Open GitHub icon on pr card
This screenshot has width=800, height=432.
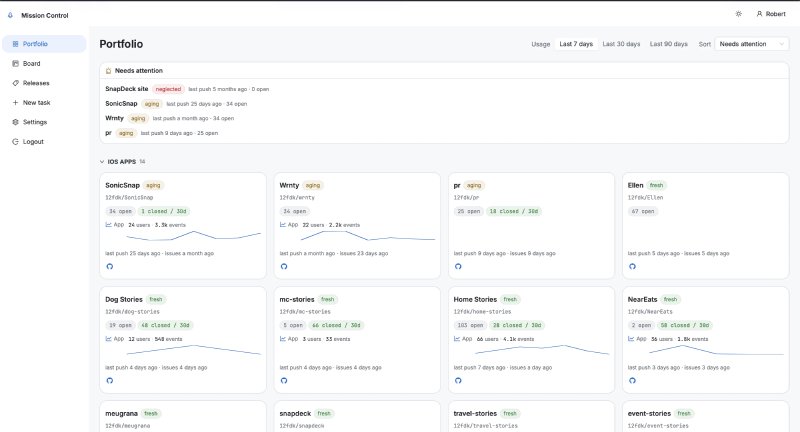tap(458, 266)
